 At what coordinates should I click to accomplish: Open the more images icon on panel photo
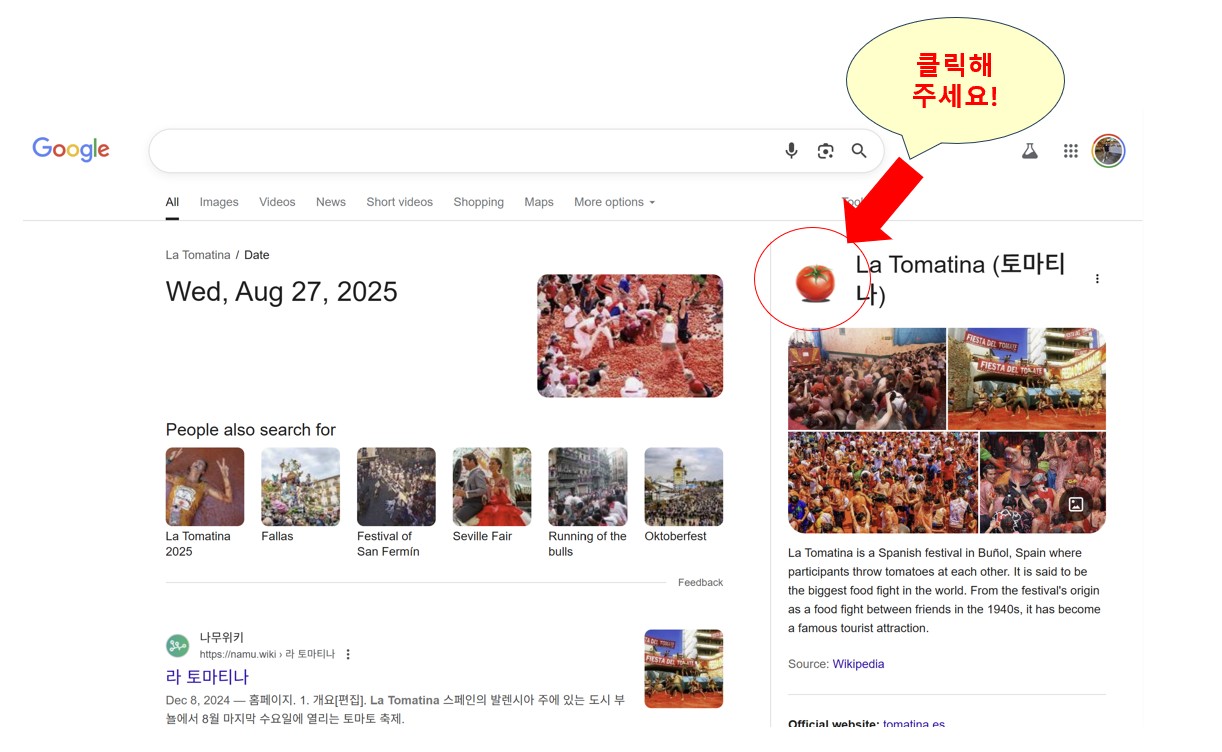pyautogui.click(x=1076, y=505)
